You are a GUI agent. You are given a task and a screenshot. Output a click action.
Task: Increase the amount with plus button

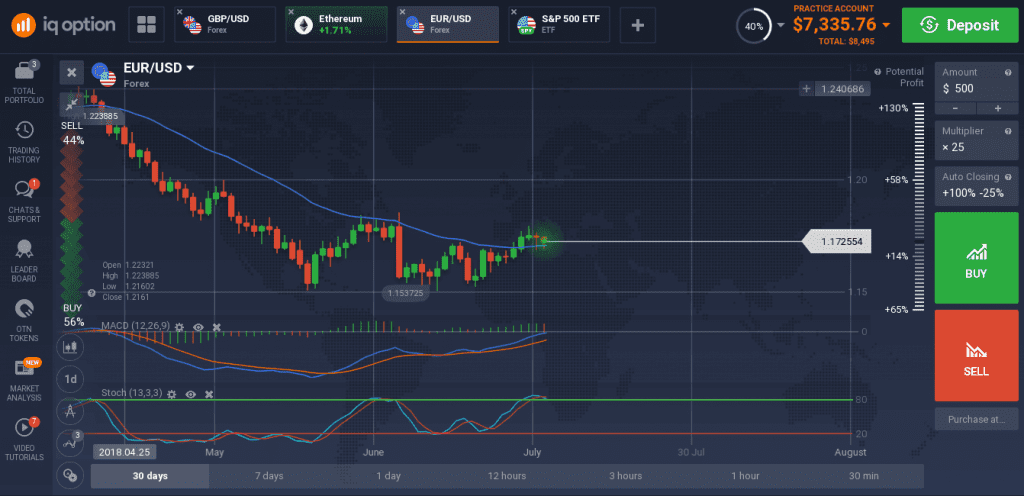(x=997, y=108)
